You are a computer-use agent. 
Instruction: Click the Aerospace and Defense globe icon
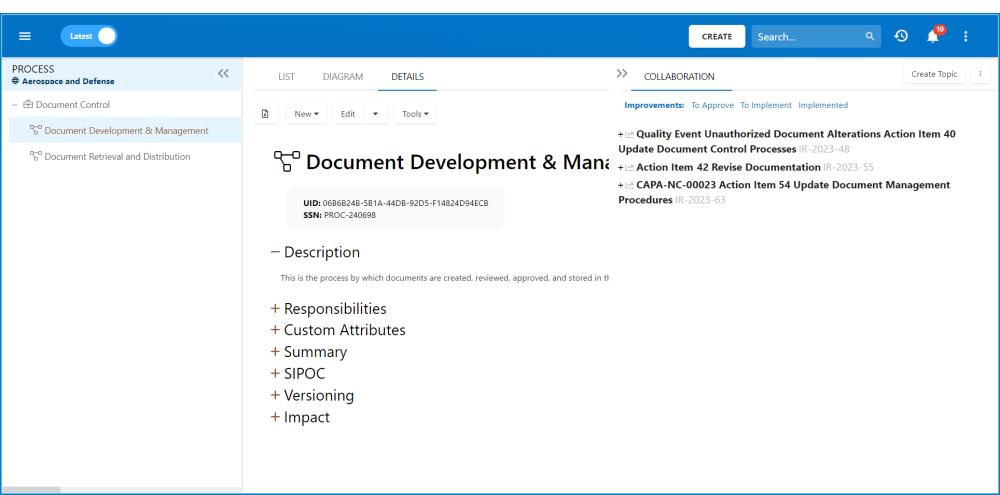(x=16, y=81)
